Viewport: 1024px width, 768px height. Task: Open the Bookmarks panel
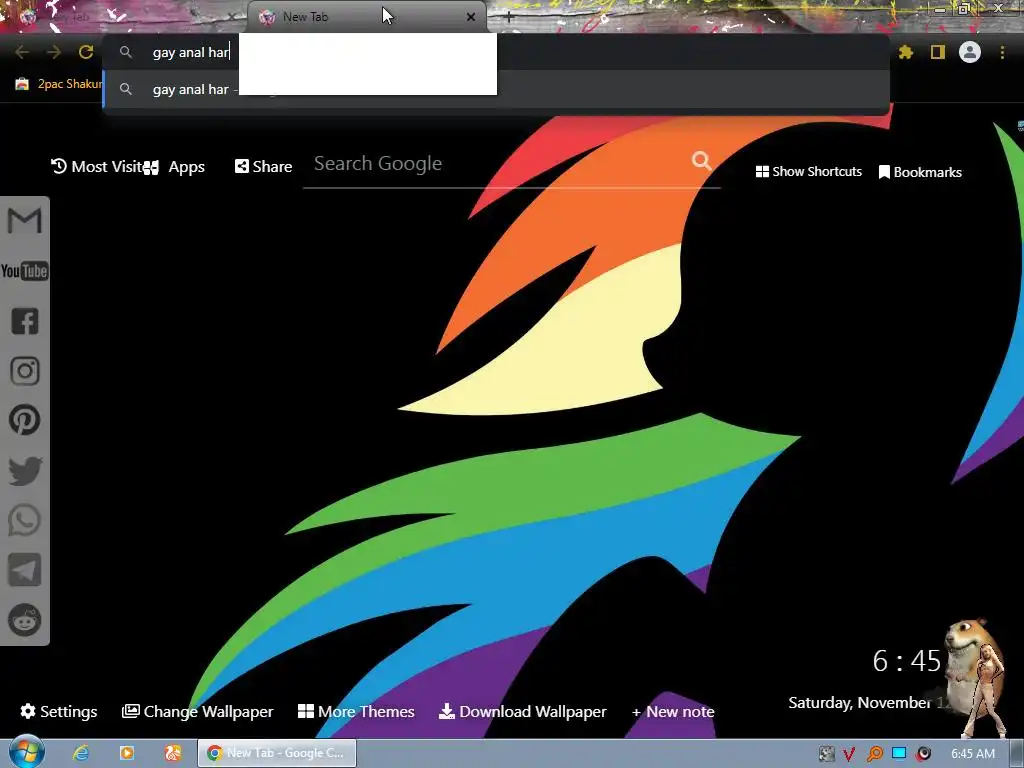[920, 172]
